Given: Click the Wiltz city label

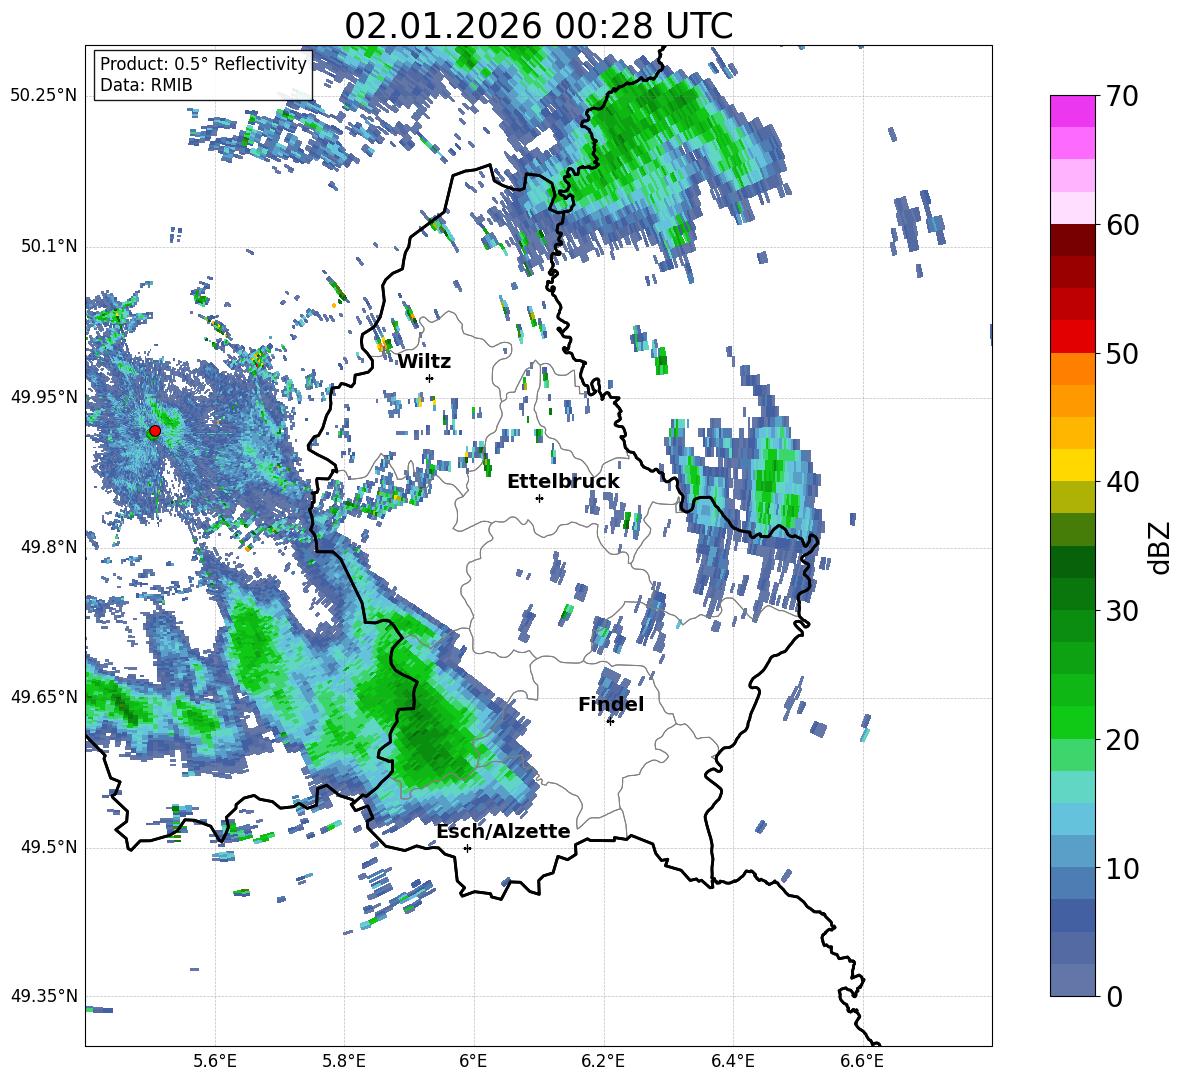Looking at the screenshot, I should pyautogui.click(x=424, y=362).
